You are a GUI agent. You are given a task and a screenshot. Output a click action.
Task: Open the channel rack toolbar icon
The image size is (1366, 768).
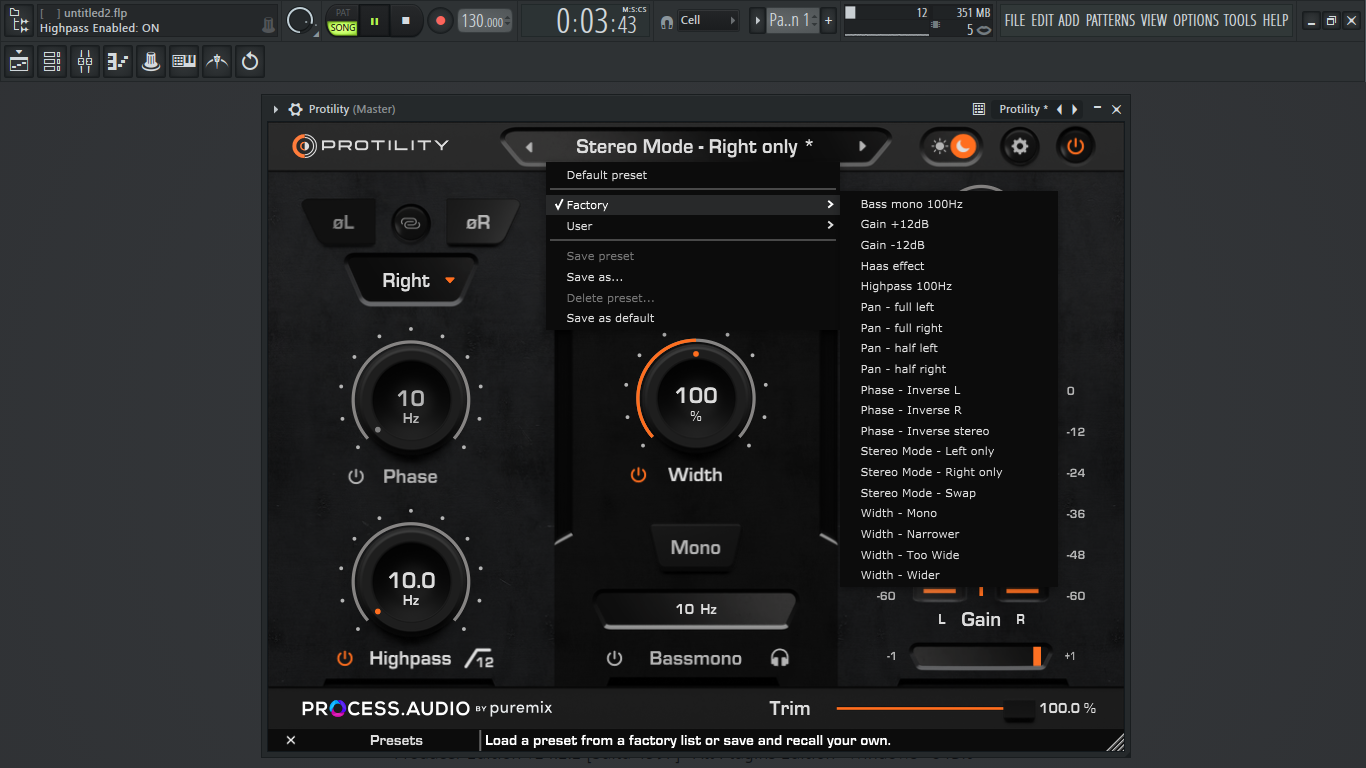pos(52,62)
